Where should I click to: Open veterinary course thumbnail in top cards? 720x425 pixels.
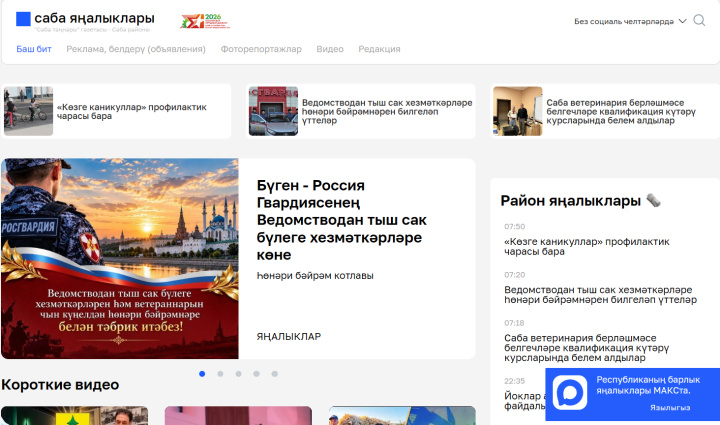518,111
